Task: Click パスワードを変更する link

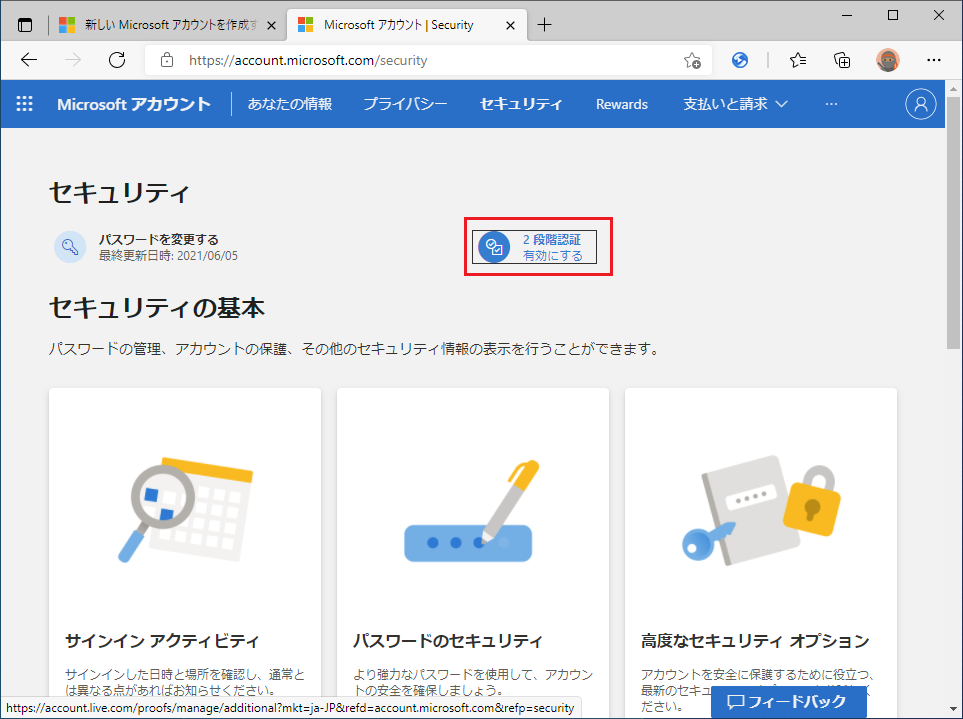Action: [x=159, y=239]
